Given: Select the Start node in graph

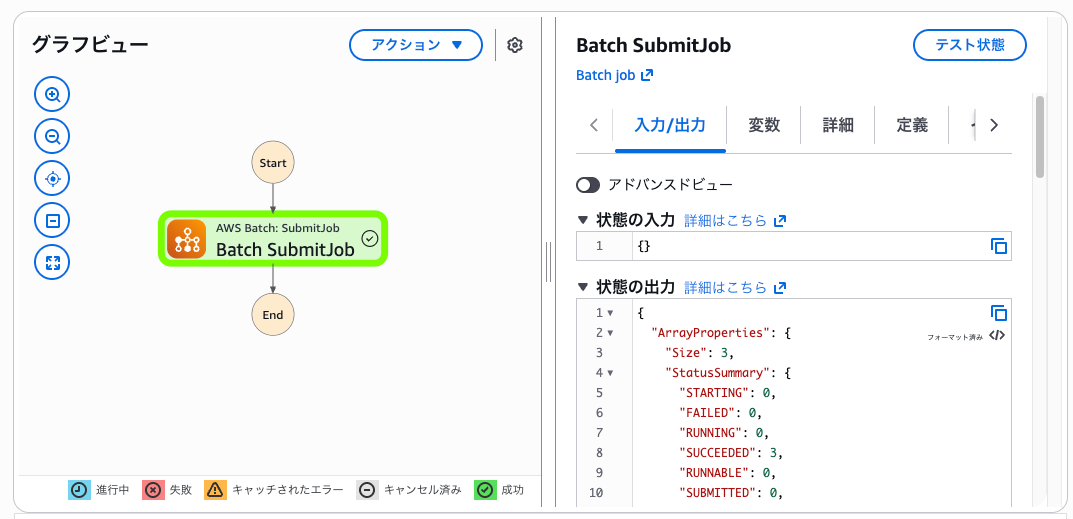Looking at the screenshot, I should (x=272, y=163).
